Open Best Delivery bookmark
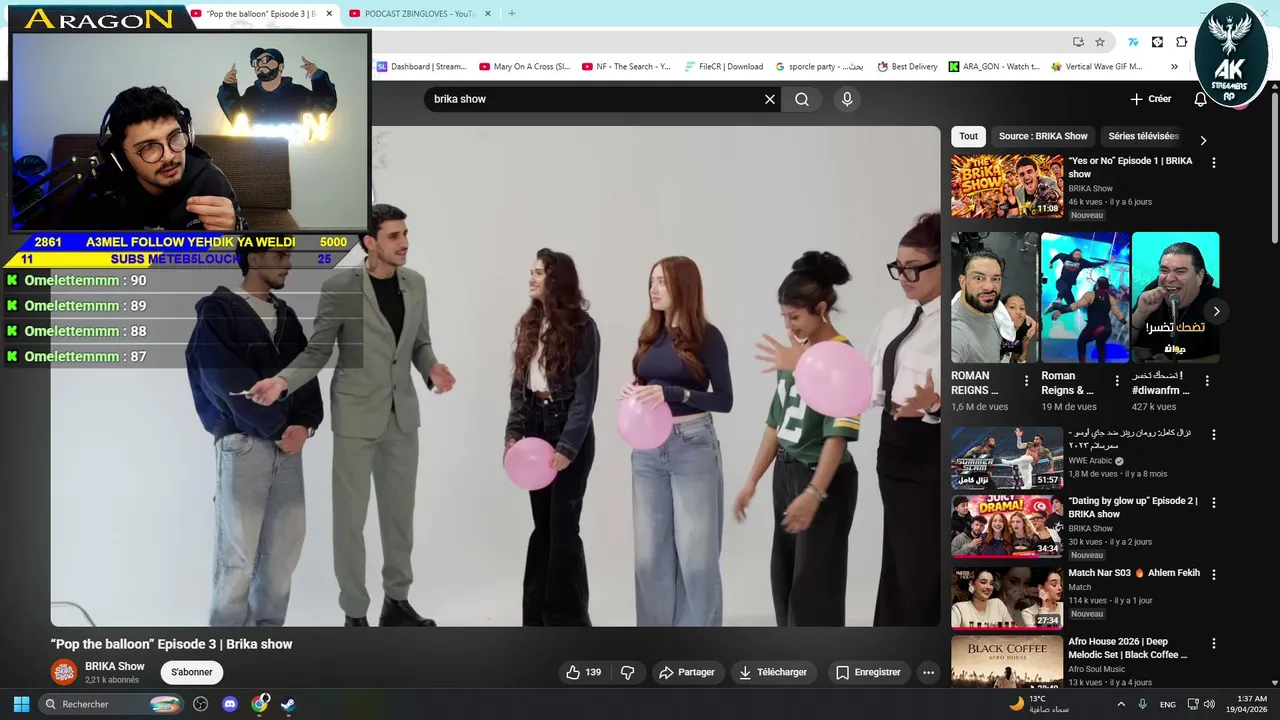This screenshot has width=1280, height=720. (x=907, y=67)
